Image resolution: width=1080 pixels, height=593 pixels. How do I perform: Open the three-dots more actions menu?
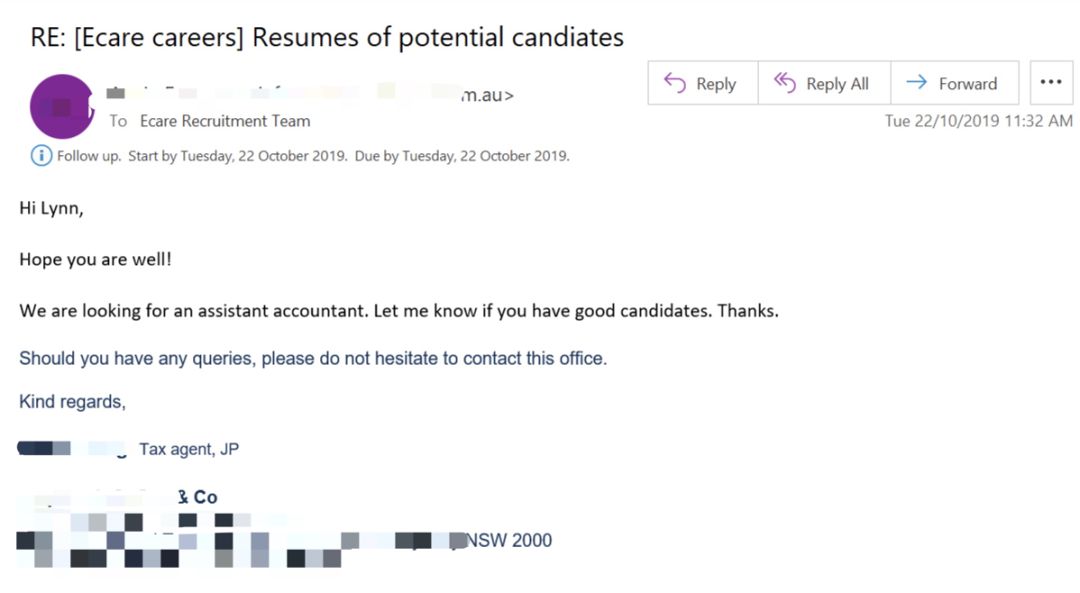1051,83
